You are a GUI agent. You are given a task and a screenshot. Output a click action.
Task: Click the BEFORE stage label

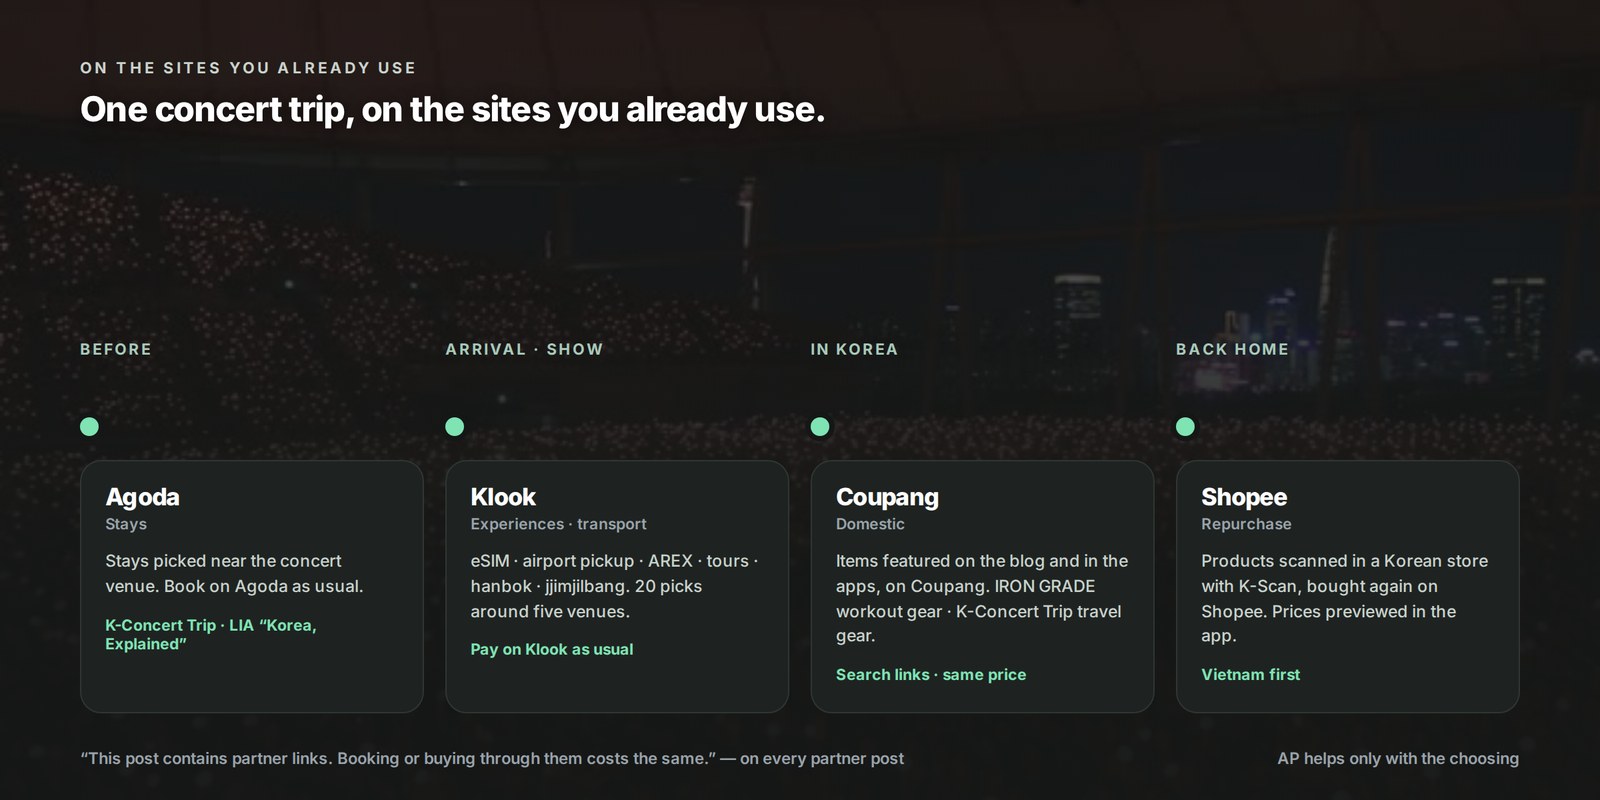pos(116,349)
